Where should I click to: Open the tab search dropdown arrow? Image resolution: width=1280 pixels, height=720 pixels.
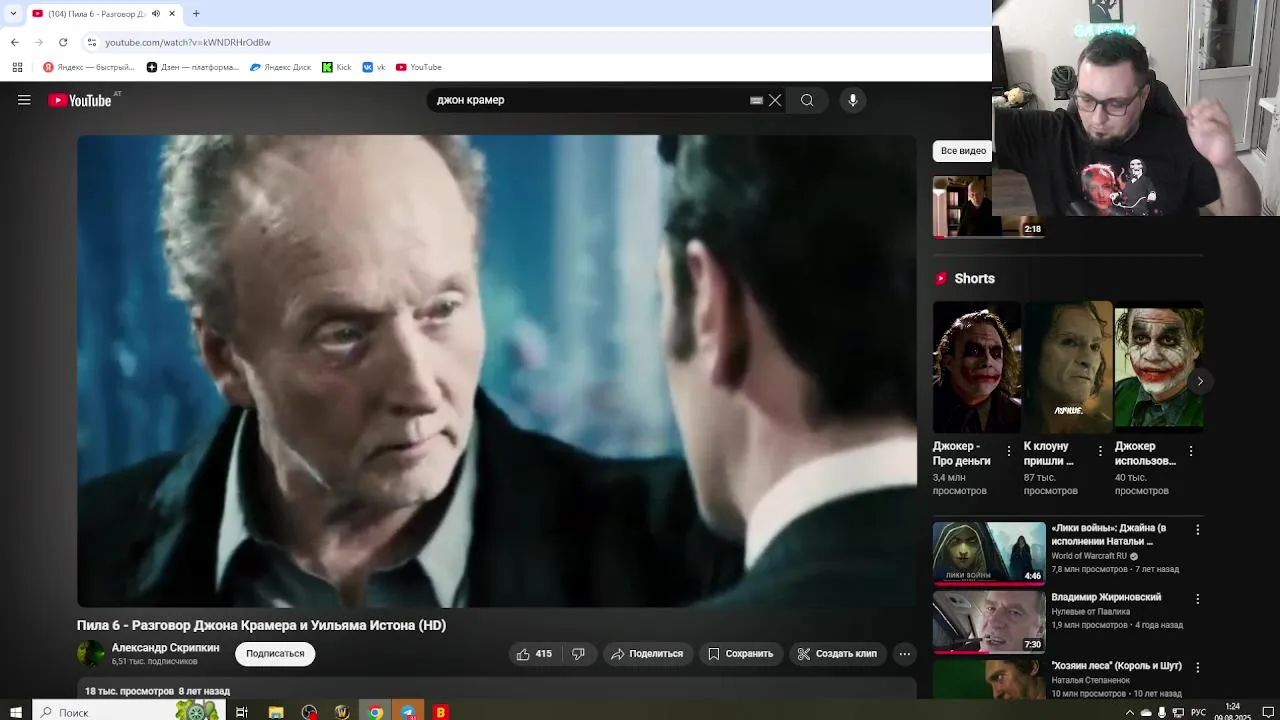(13, 13)
